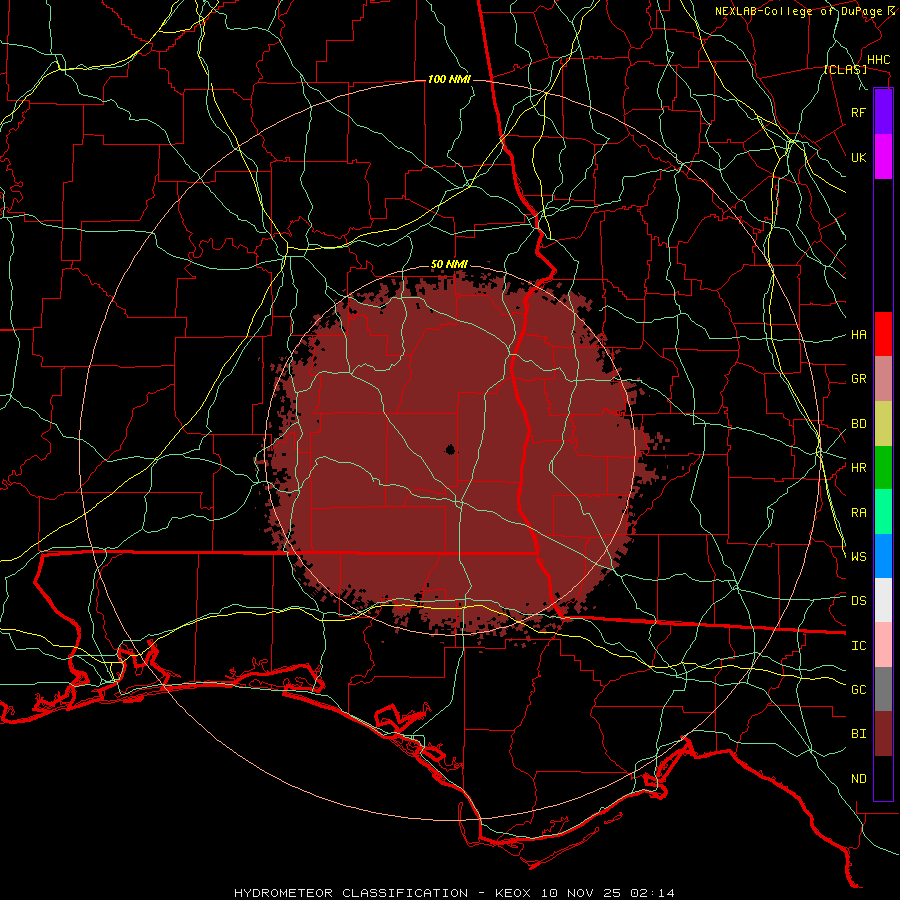Click the dark red BI legend swatch
Screen dimensions: 900x900
pyautogui.click(x=883, y=734)
